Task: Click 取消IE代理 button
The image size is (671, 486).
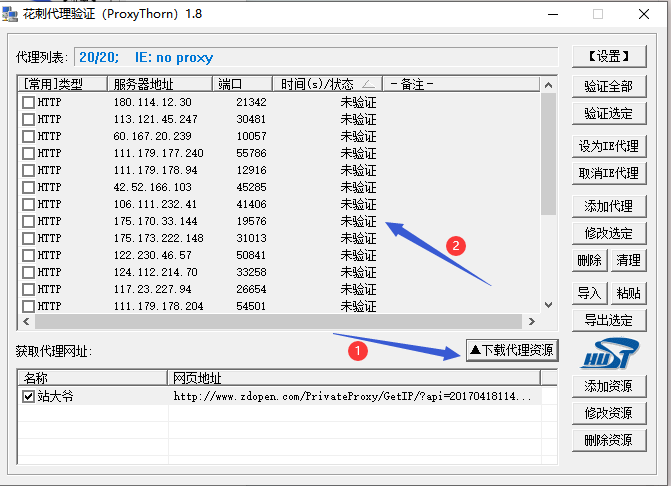Action: [x=608, y=173]
